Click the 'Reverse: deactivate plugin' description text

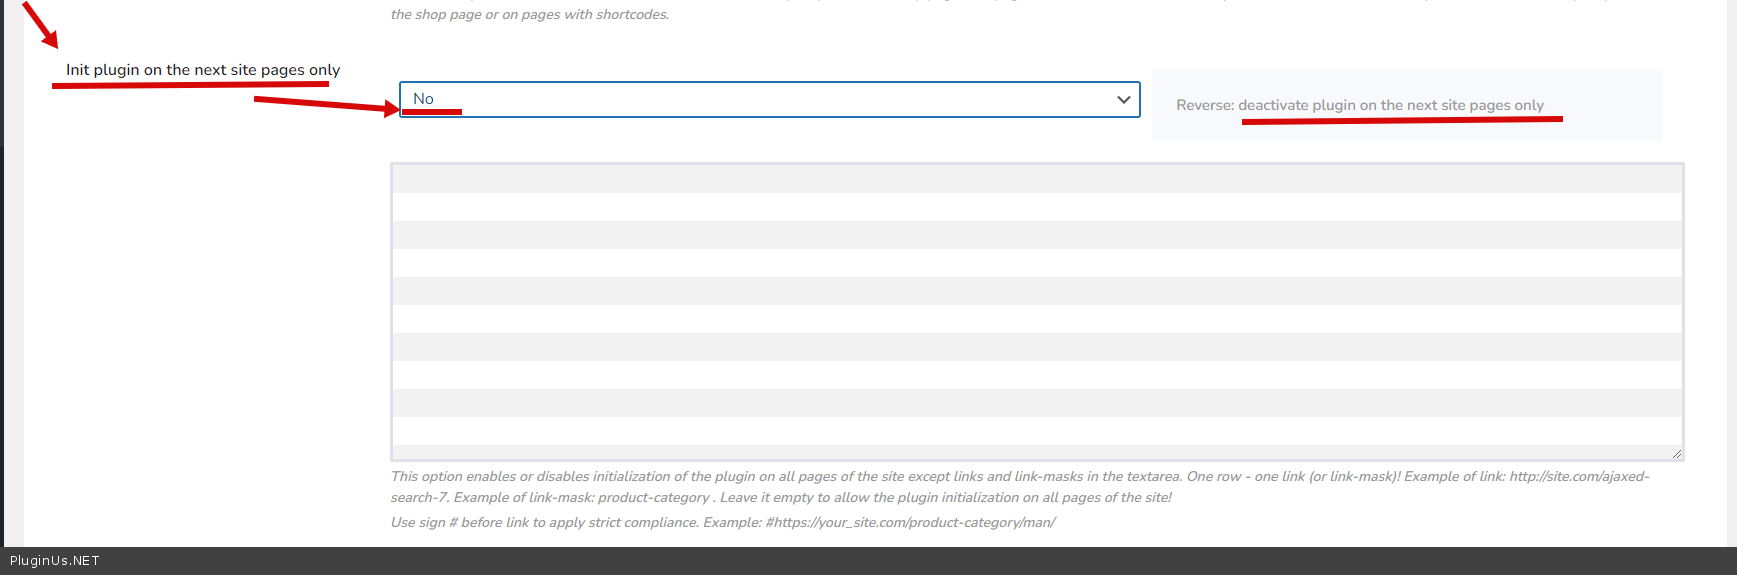(x=1359, y=105)
